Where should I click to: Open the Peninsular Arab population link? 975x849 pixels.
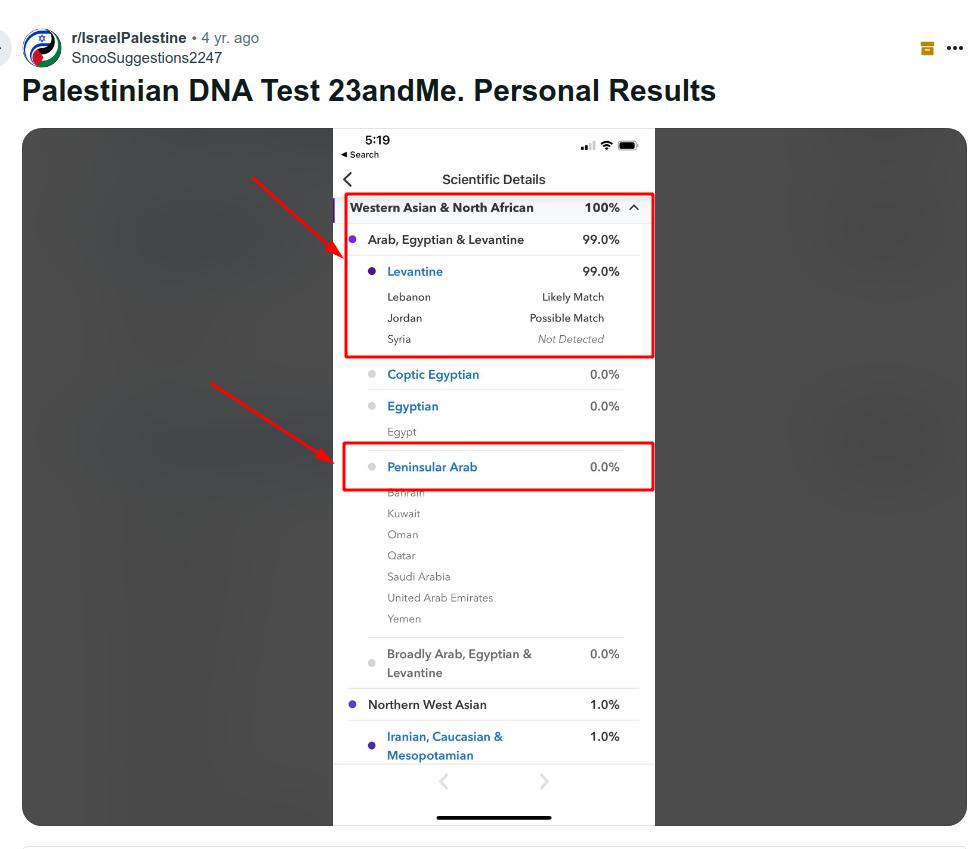click(432, 467)
